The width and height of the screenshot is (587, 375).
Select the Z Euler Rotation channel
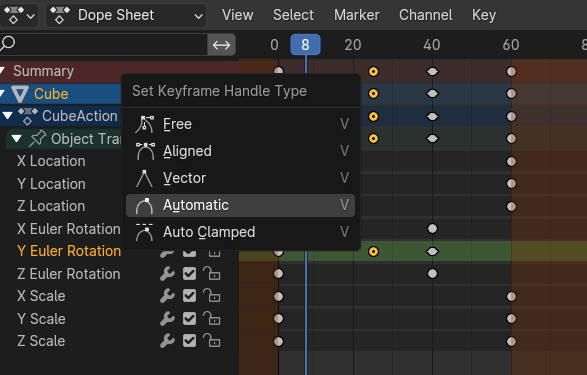(x=69, y=274)
